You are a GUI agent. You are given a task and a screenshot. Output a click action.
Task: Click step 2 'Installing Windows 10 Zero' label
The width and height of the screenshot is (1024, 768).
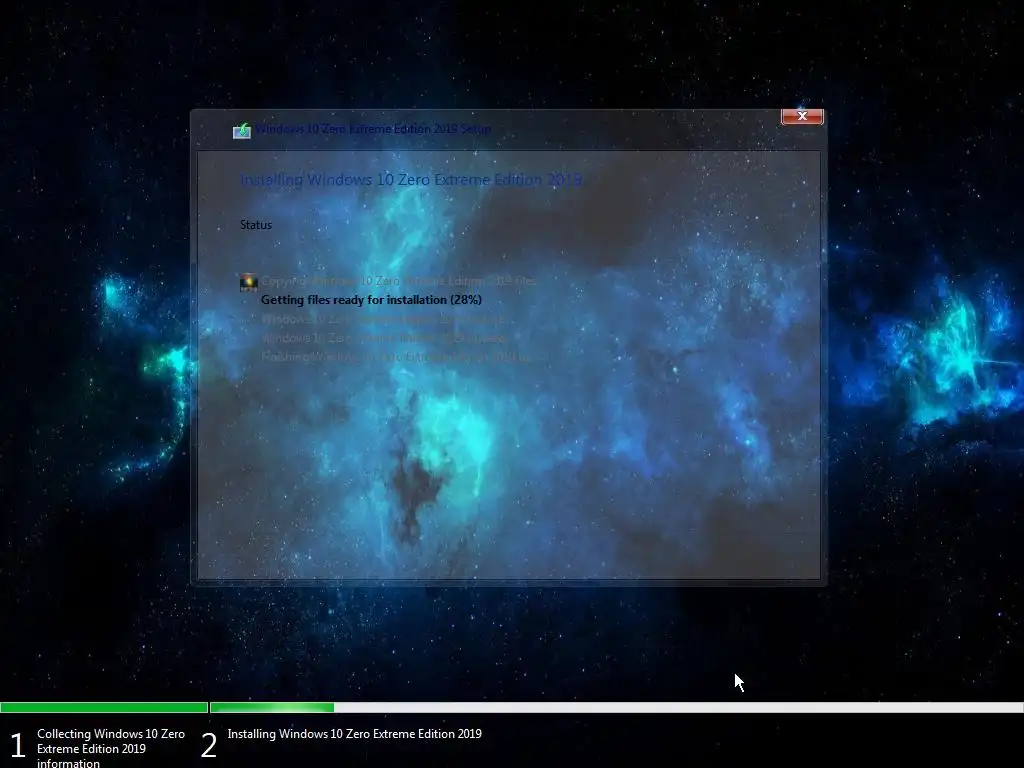pos(355,734)
